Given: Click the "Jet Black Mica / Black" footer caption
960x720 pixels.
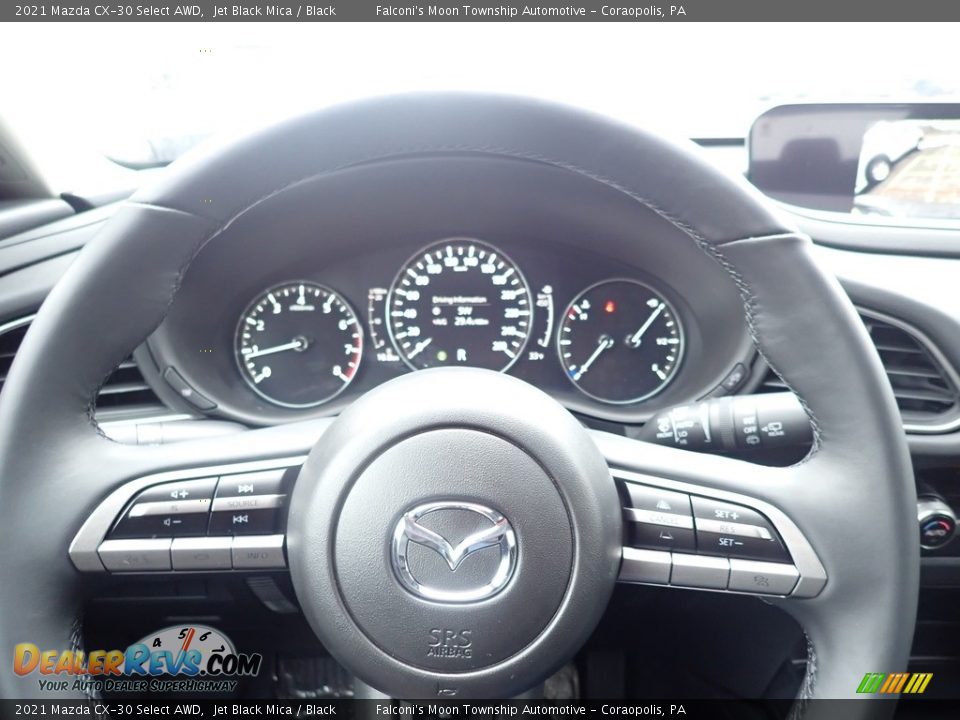Looking at the screenshot, I should [x=274, y=710].
